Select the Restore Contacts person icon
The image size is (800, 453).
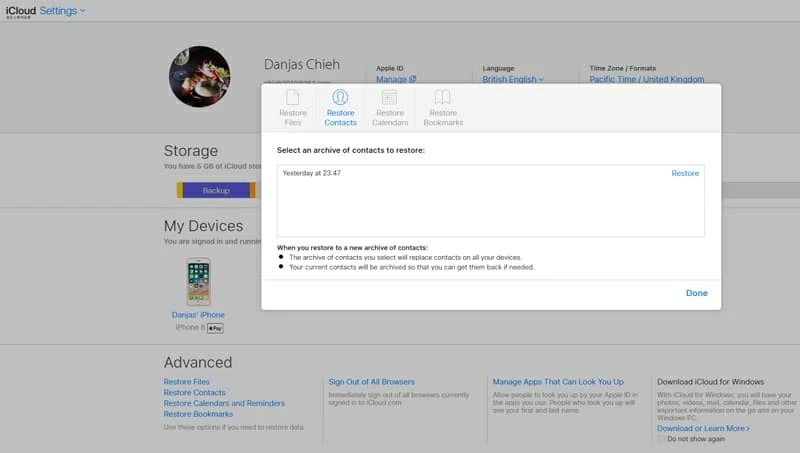[x=340, y=98]
